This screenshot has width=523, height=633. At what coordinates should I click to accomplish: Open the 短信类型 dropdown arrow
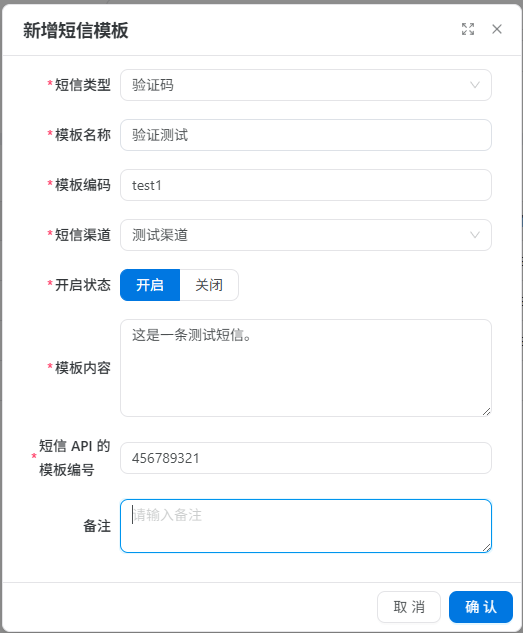click(475, 85)
